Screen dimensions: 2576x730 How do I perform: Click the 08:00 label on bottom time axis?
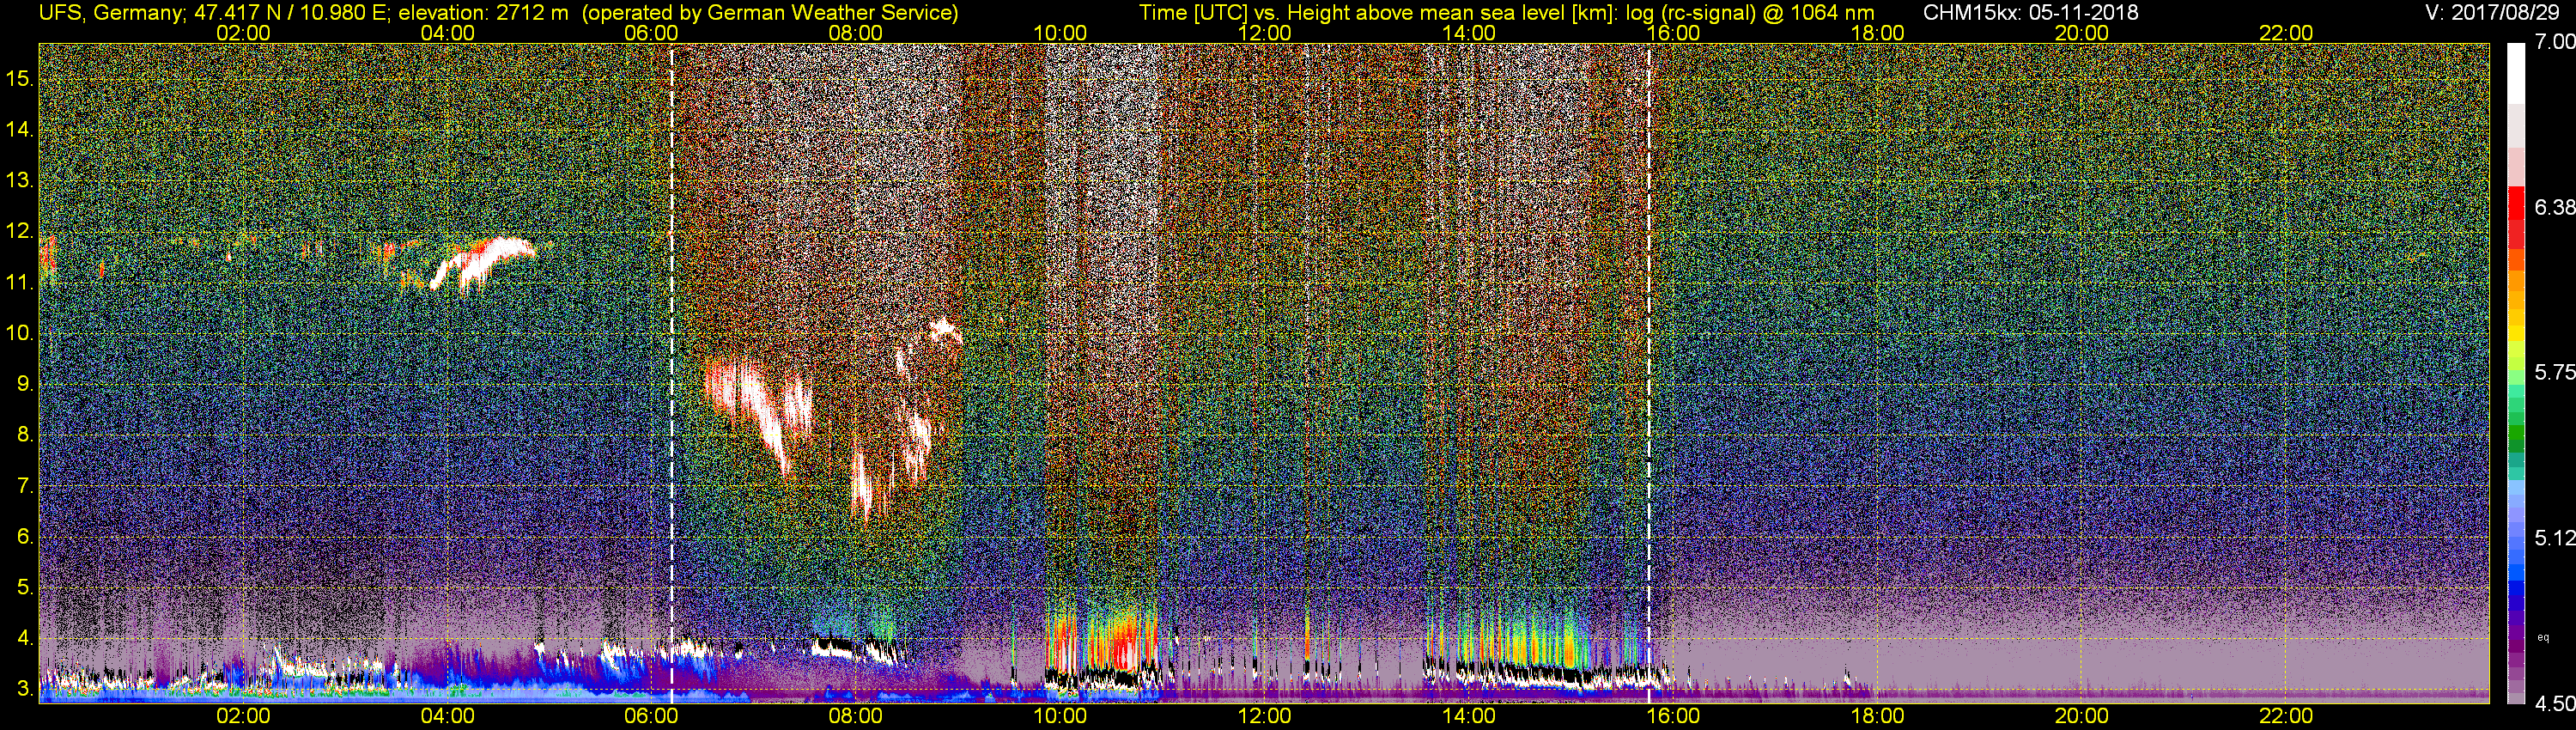[x=856, y=716]
